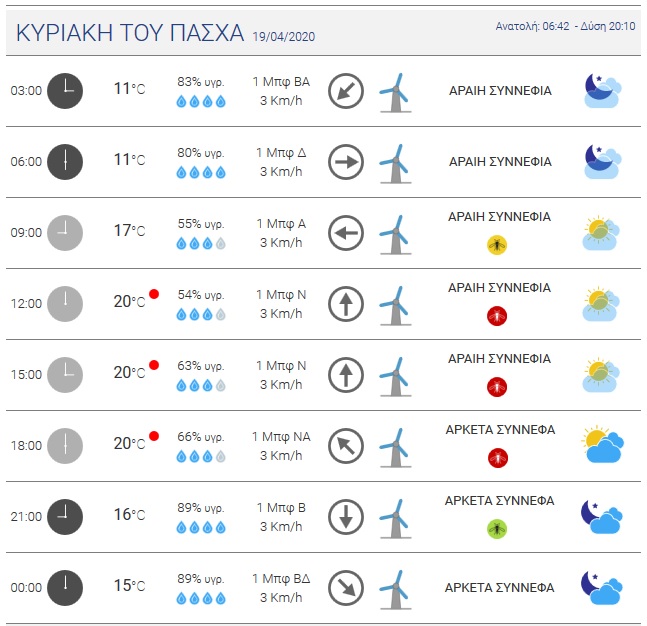Click the east-pointing wind arrow at 06:00
Viewport: 647px width, 626px height.
[346, 162]
